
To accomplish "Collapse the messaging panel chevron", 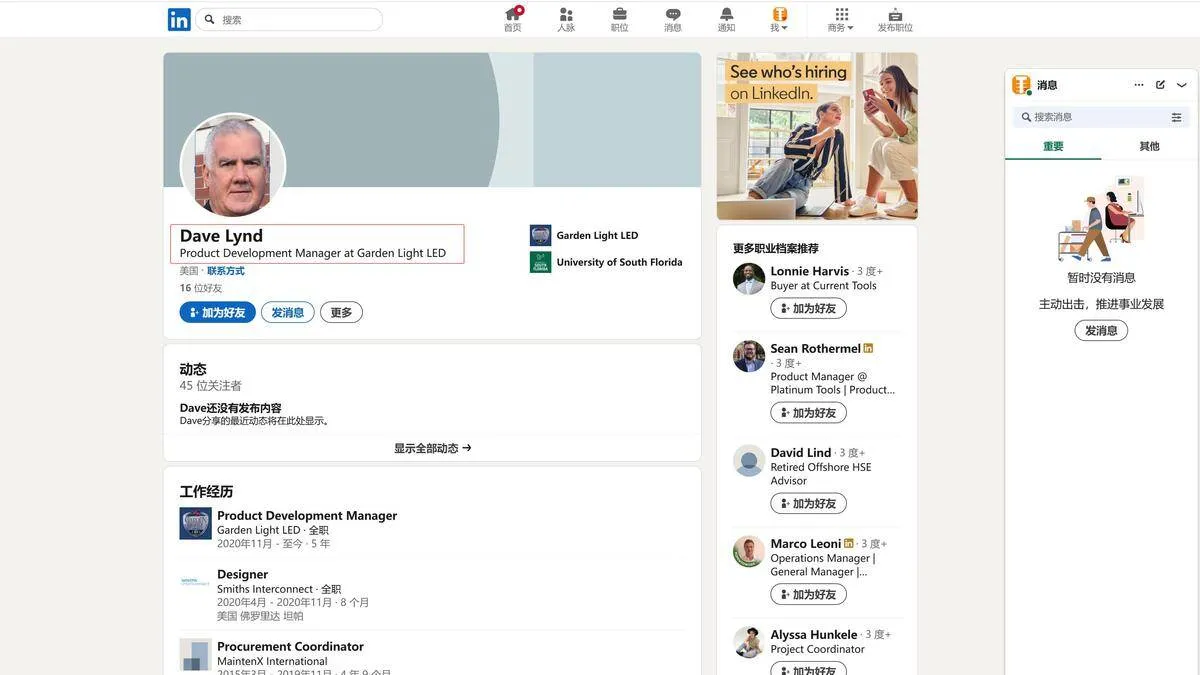I will [1182, 85].
